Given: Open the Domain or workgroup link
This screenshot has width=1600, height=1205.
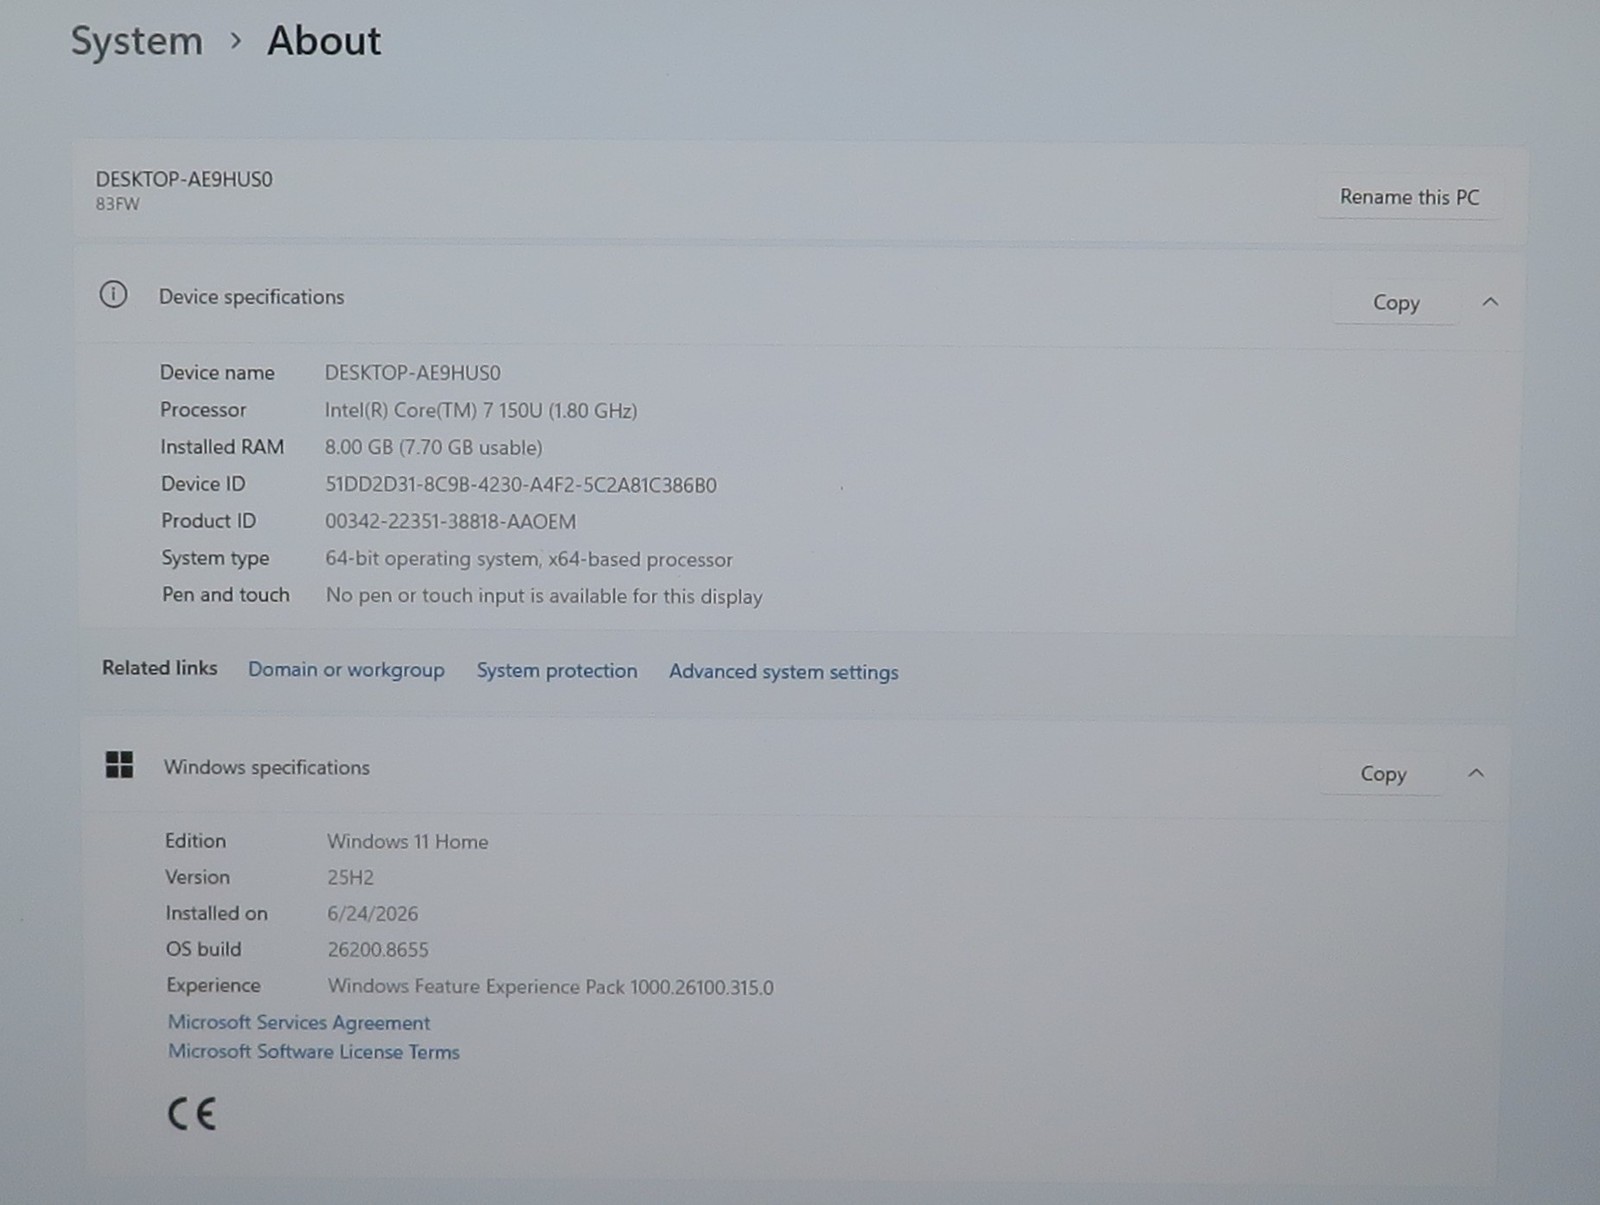Looking at the screenshot, I should point(346,669).
